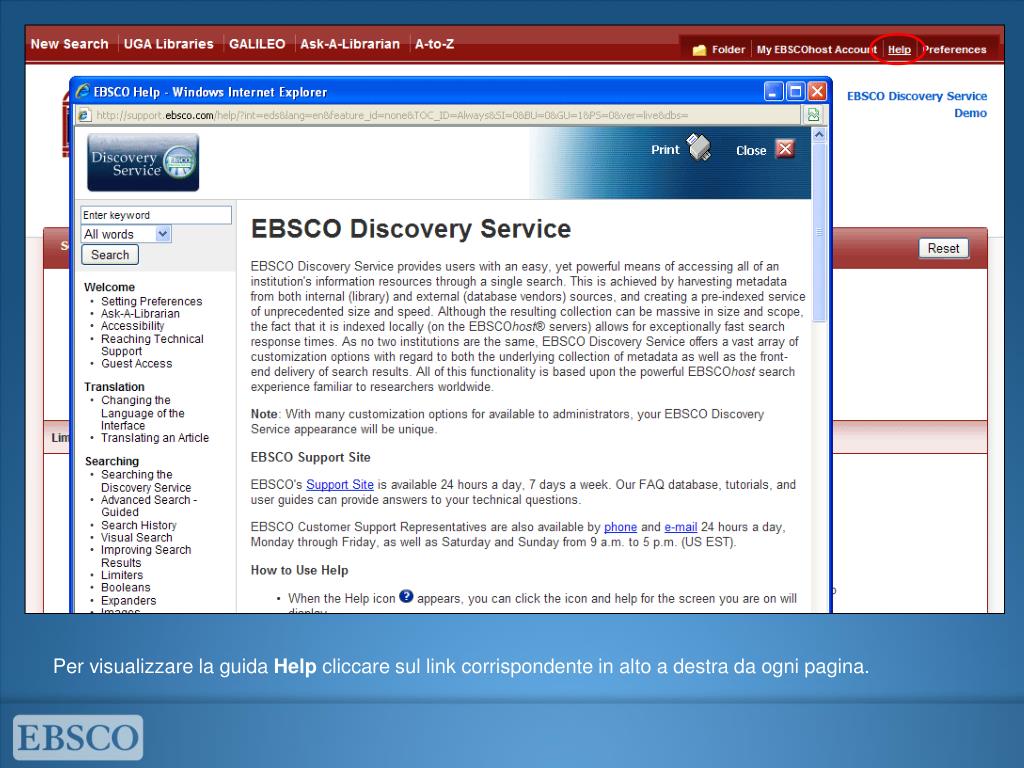Open Visual Search help topic
Image resolution: width=1024 pixels, height=768 pixels.
tap(136, 537)
